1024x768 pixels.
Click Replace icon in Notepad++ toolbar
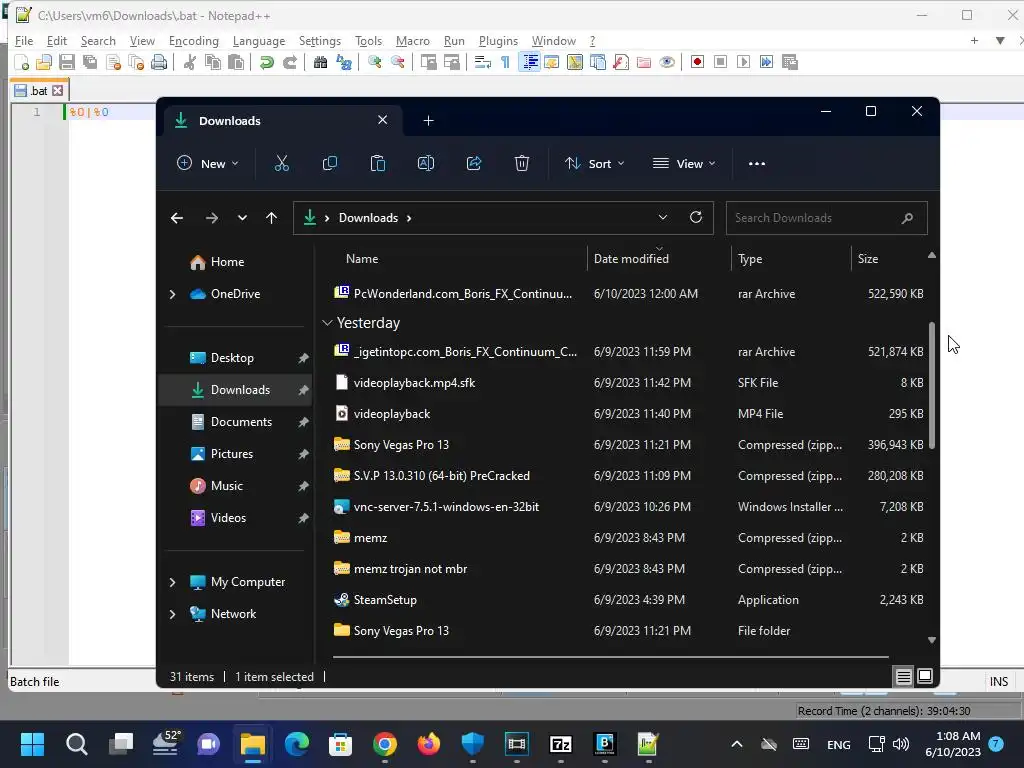pos(344,62)
